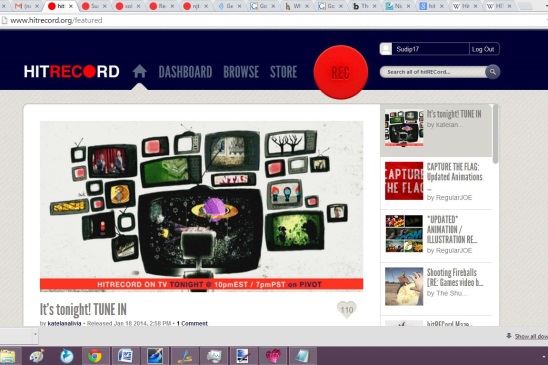Click the heart icon showing 110
Screen dimensions: 548x365
click(x=346, y=309)
